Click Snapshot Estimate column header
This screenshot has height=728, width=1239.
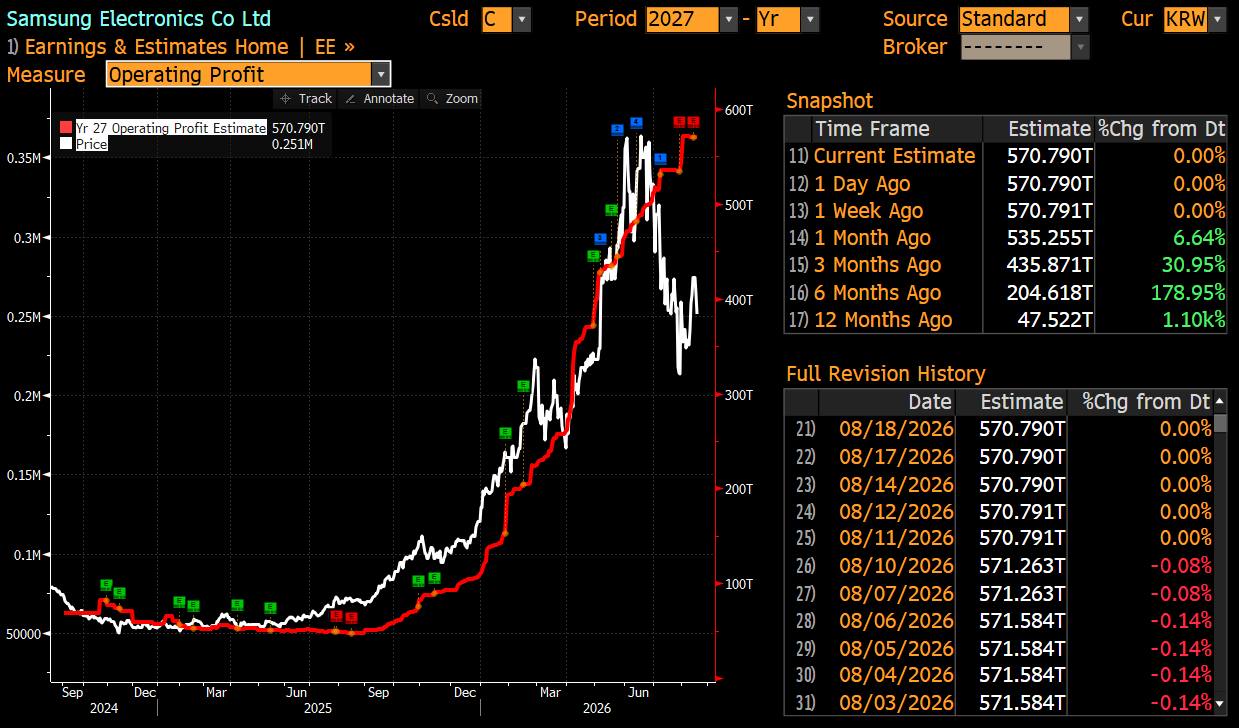point(1039,129)
